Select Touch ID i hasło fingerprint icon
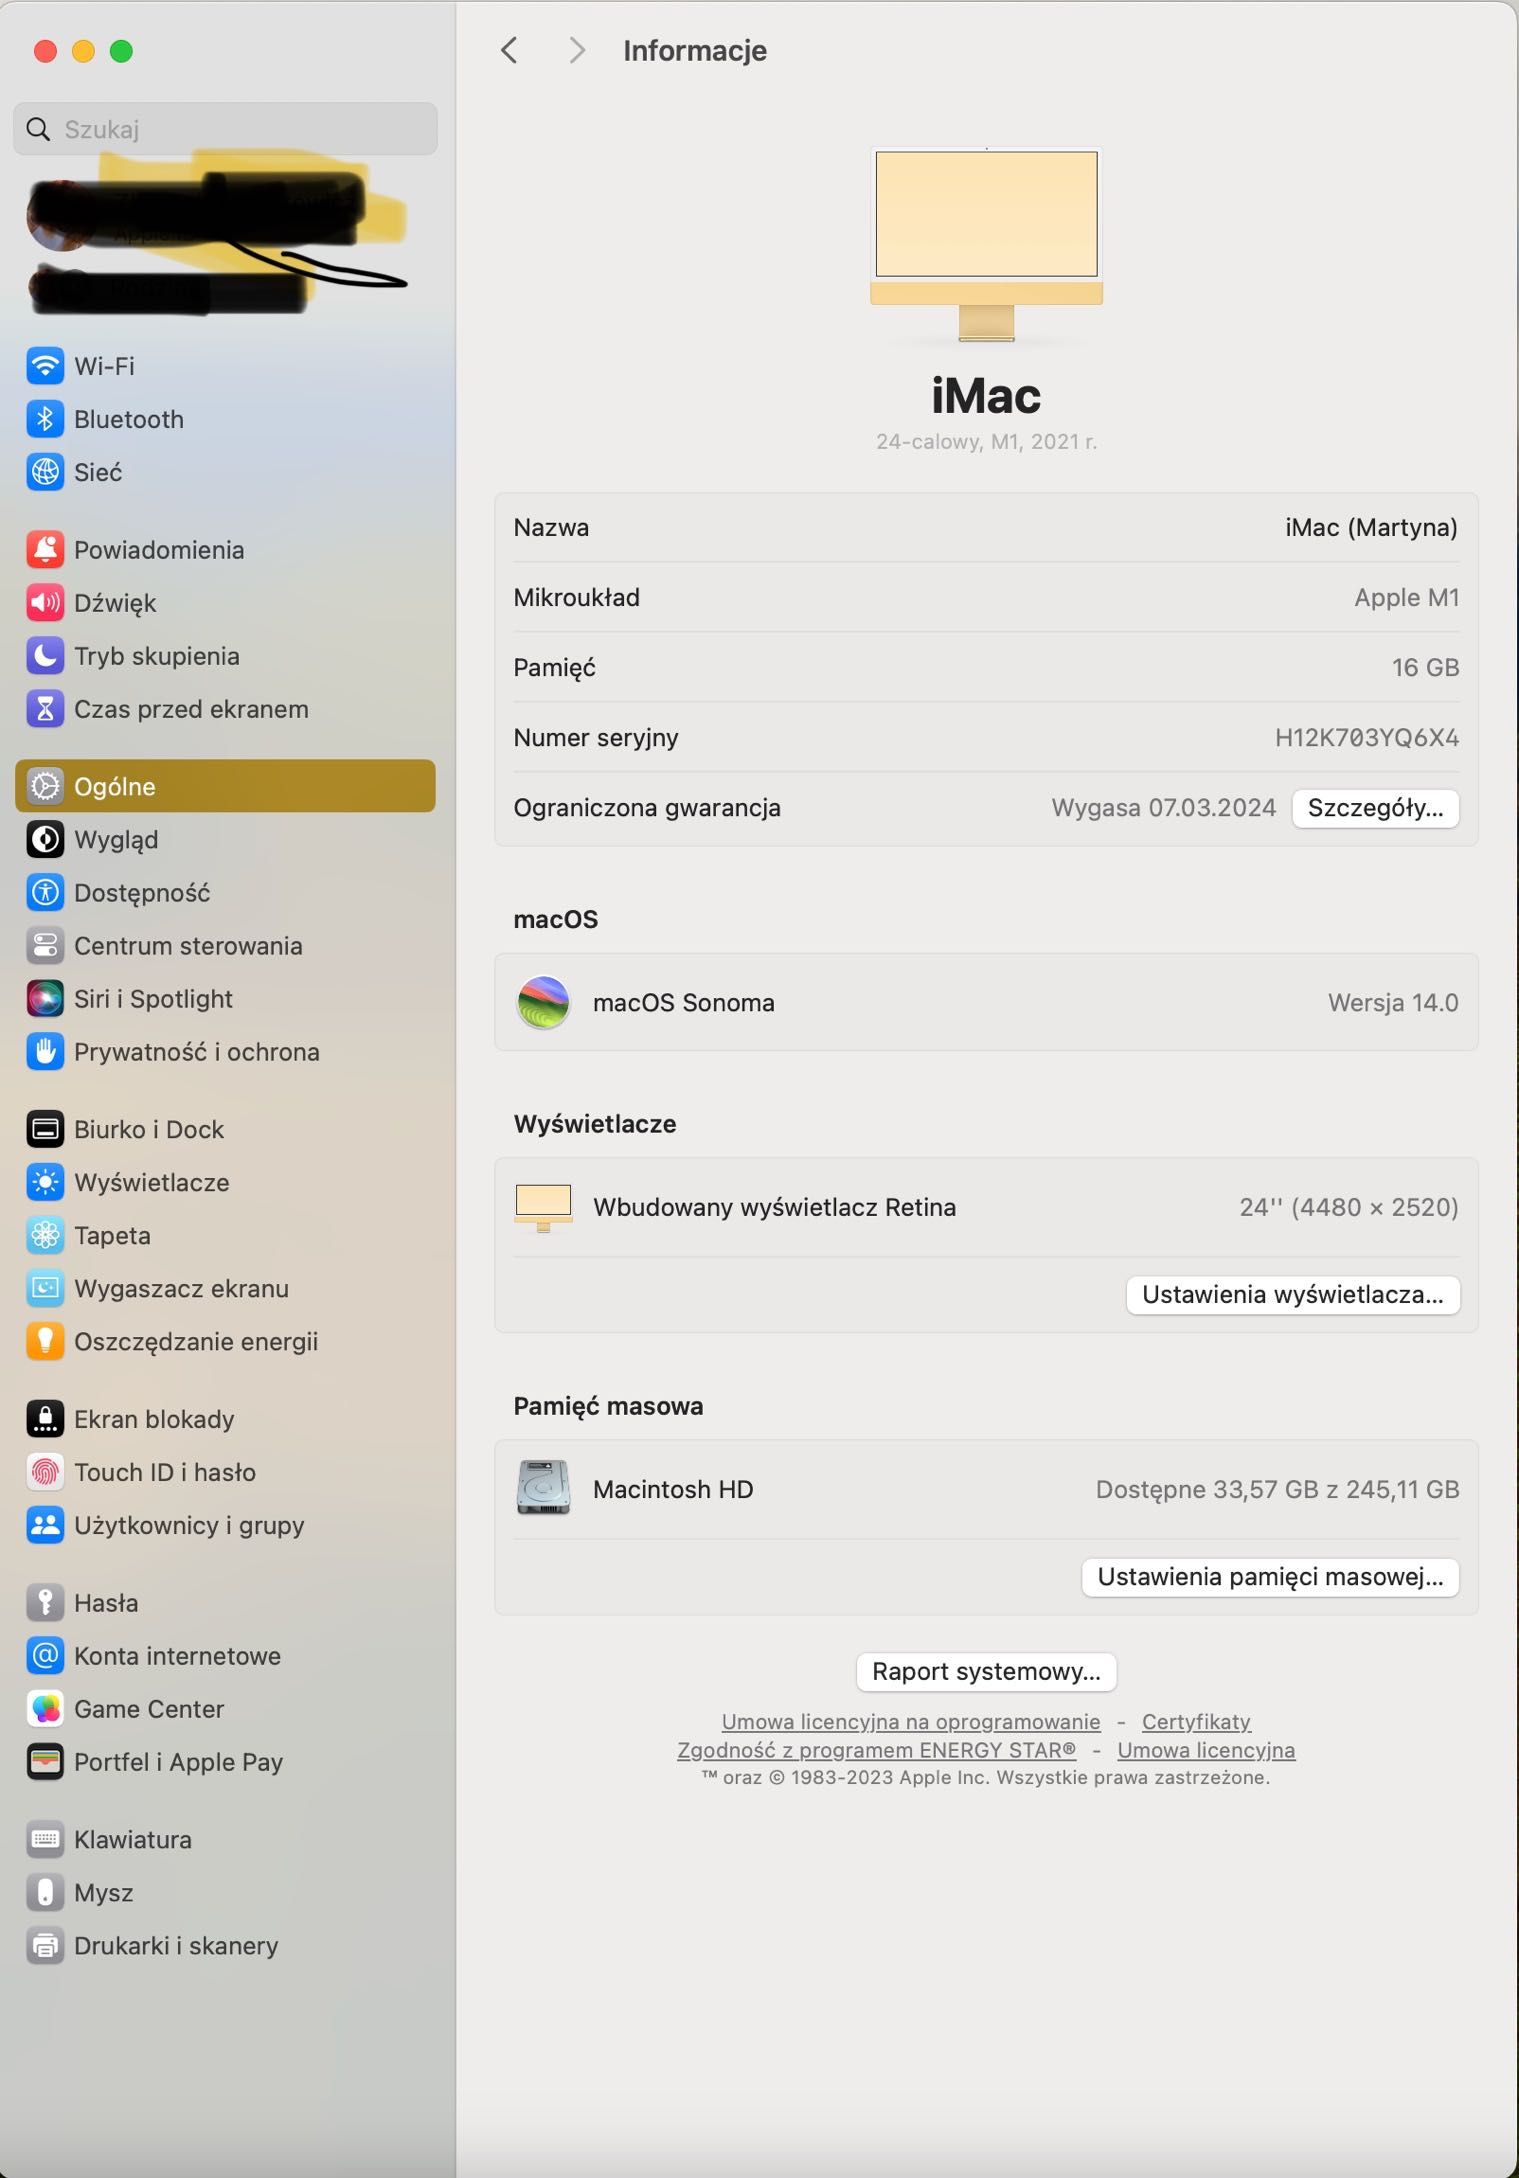1519x2178 pixels. (x=45, y=1473)
